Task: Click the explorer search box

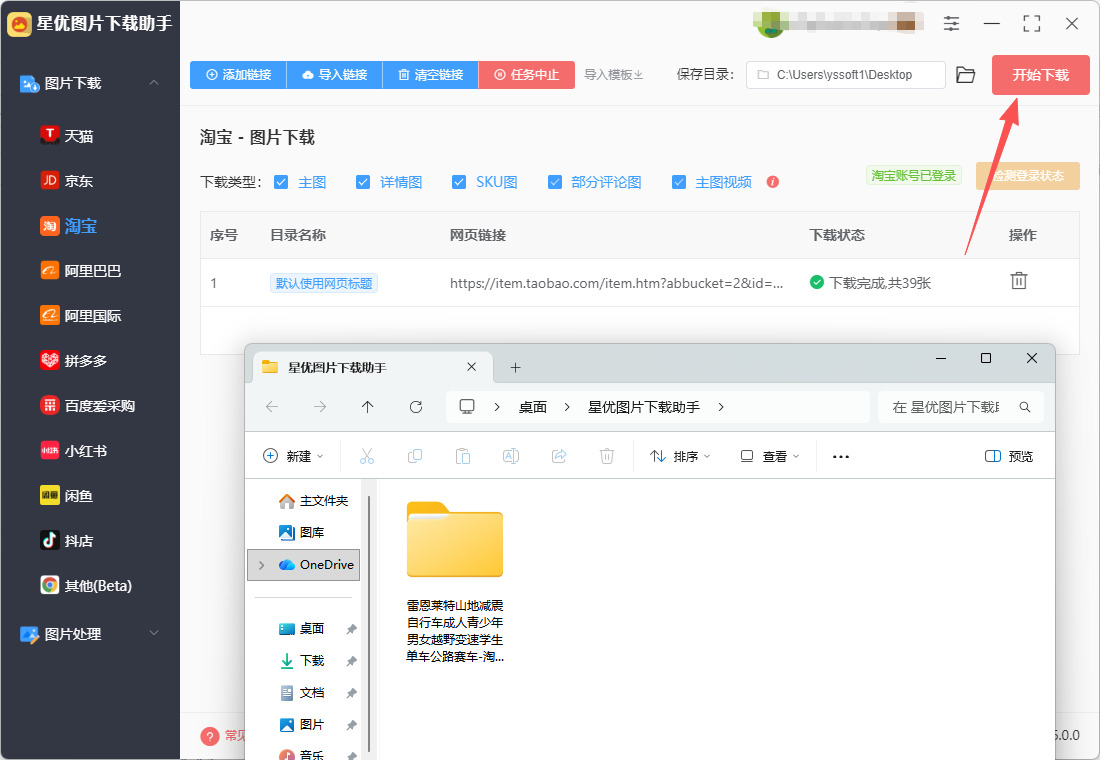Action: pos(950,407)
